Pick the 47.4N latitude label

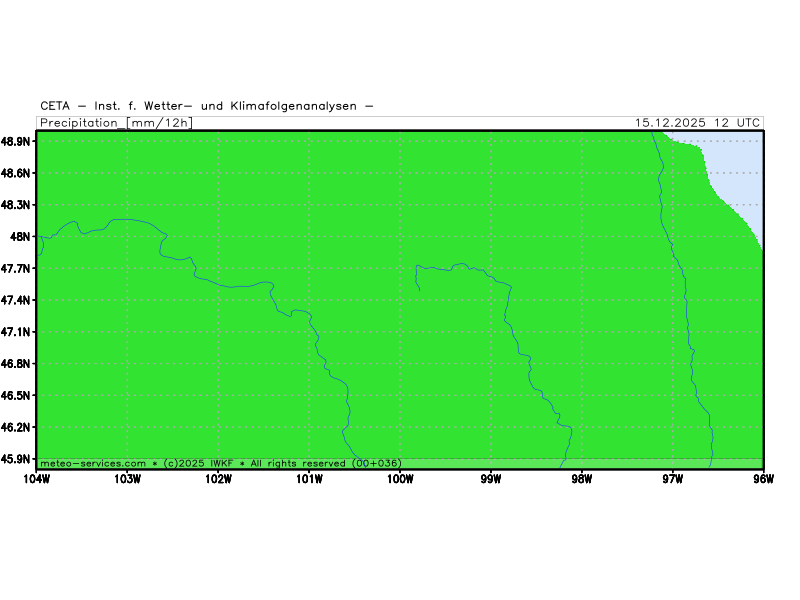[16, 300]
